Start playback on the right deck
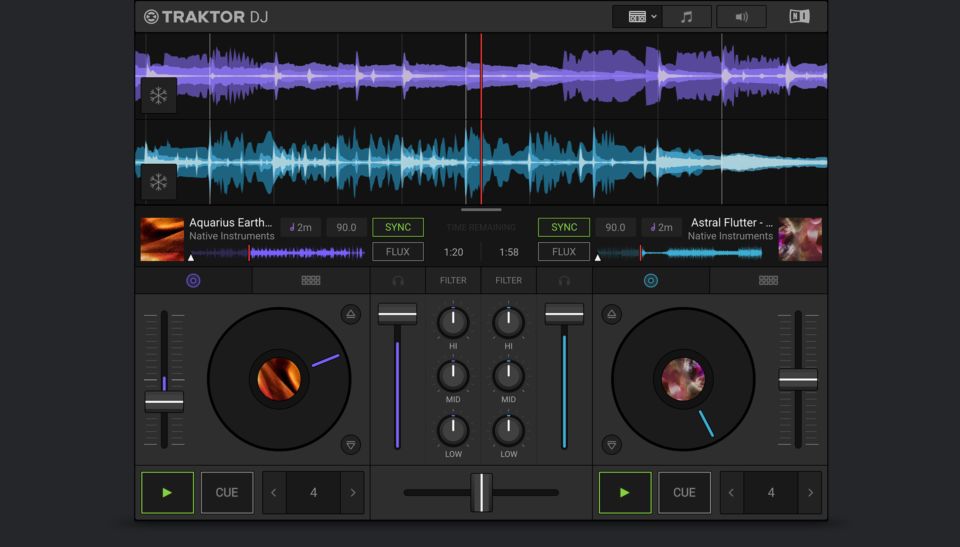Image resolution: width=960 pixels, height=547 pixels. tap(625, 492)
